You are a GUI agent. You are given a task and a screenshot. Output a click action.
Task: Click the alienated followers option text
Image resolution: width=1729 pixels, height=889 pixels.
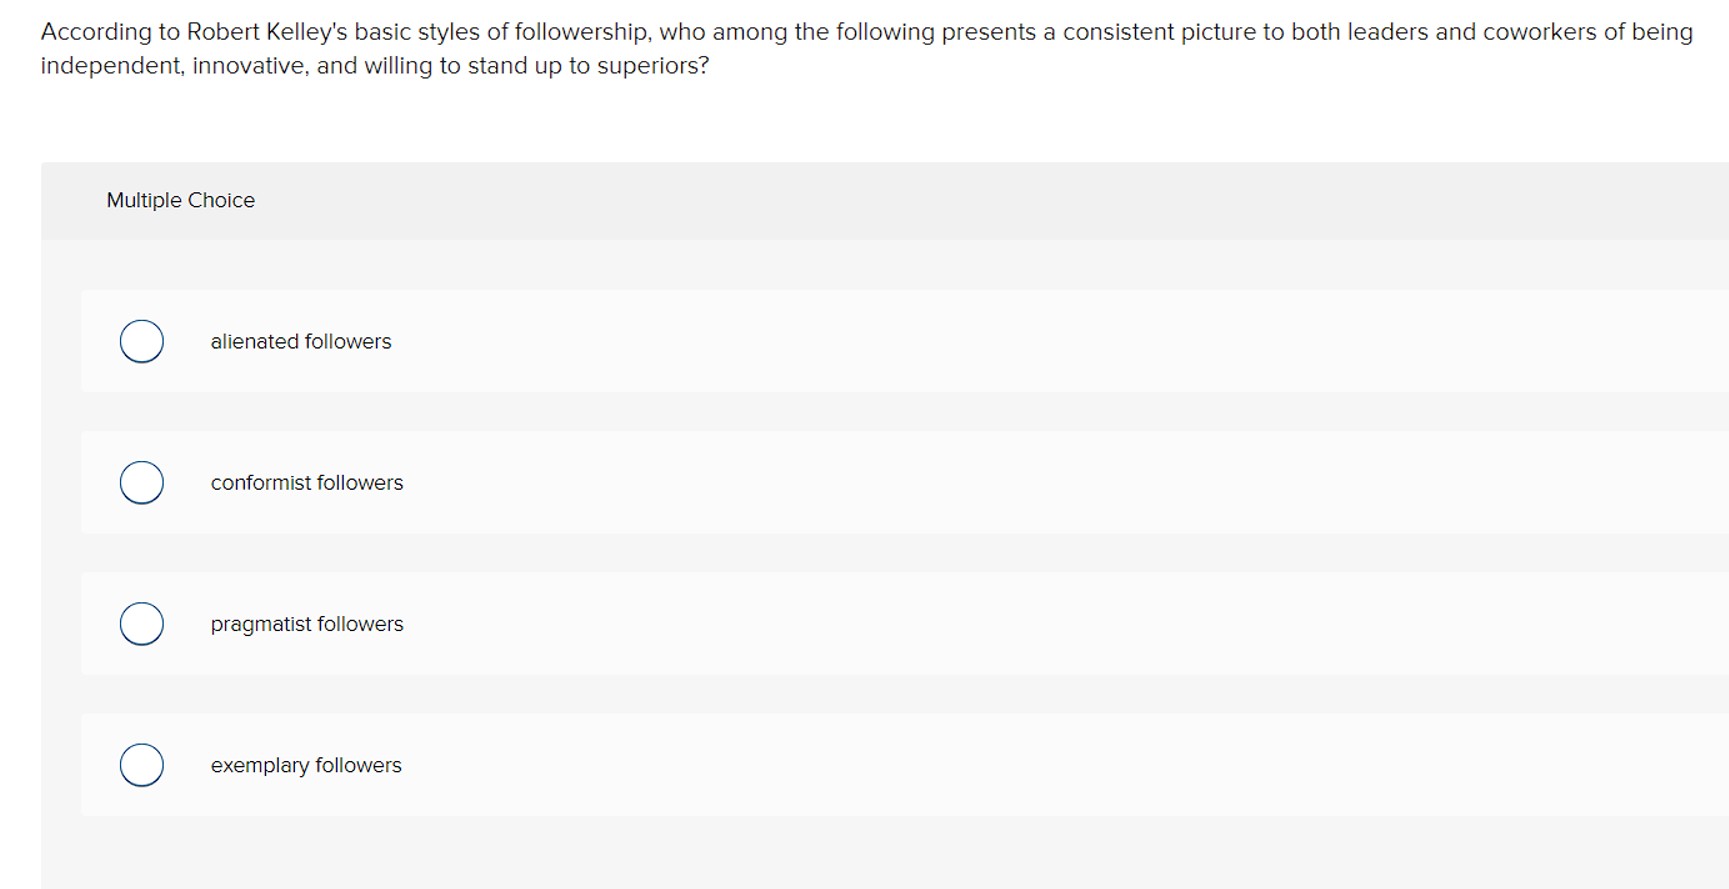click(301, 341)
